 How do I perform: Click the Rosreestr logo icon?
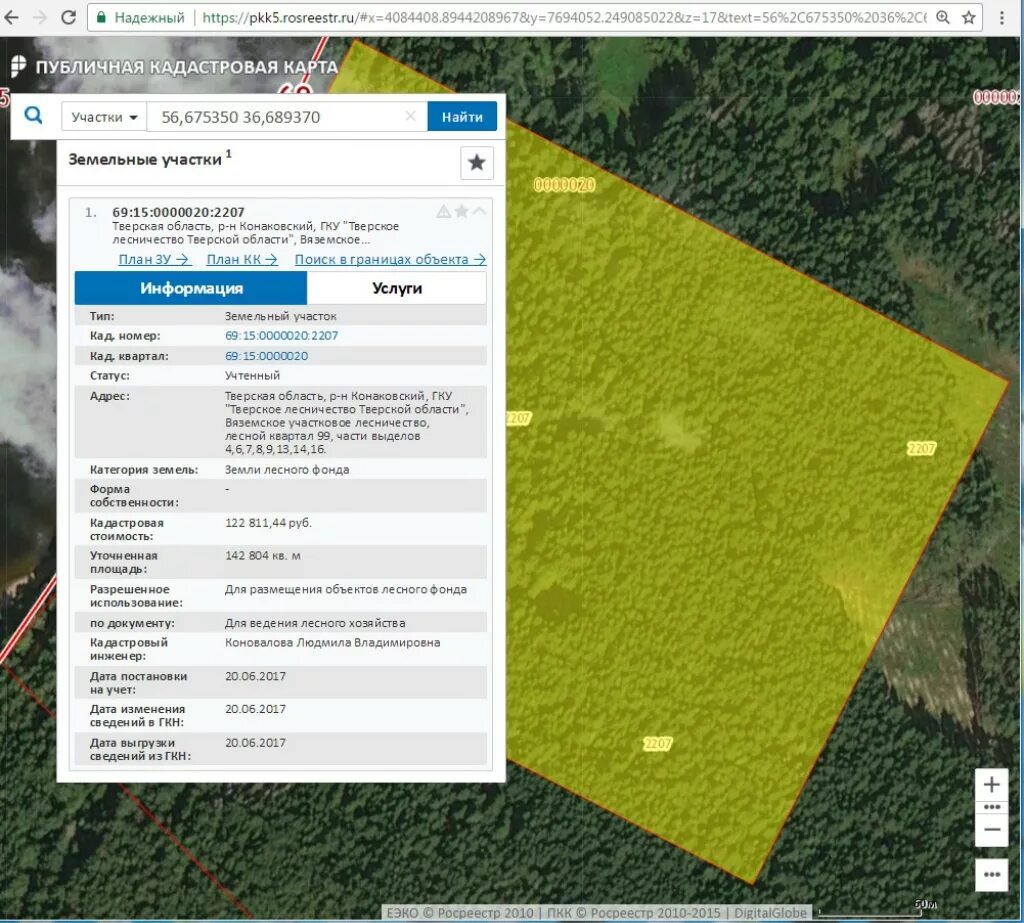(19, 66)
